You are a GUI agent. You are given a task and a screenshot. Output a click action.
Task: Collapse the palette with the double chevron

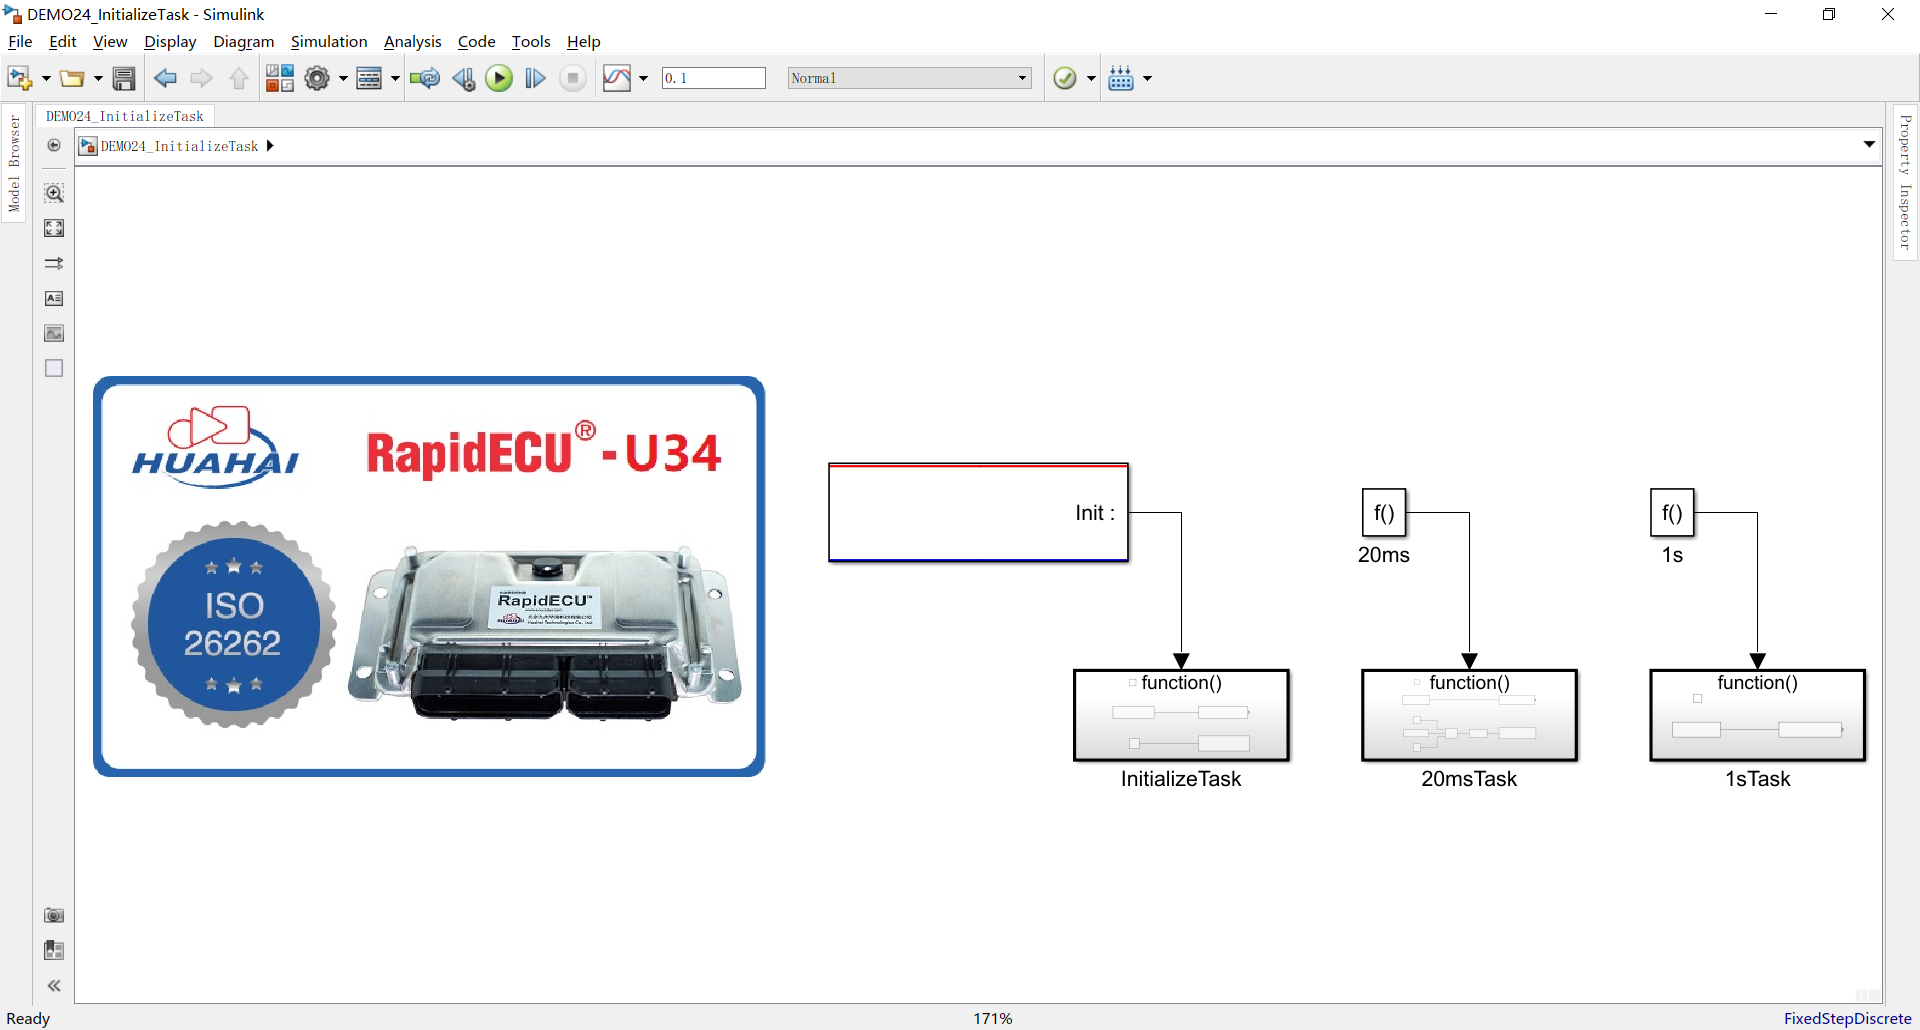pyautogui.click(x=54, y=986)
